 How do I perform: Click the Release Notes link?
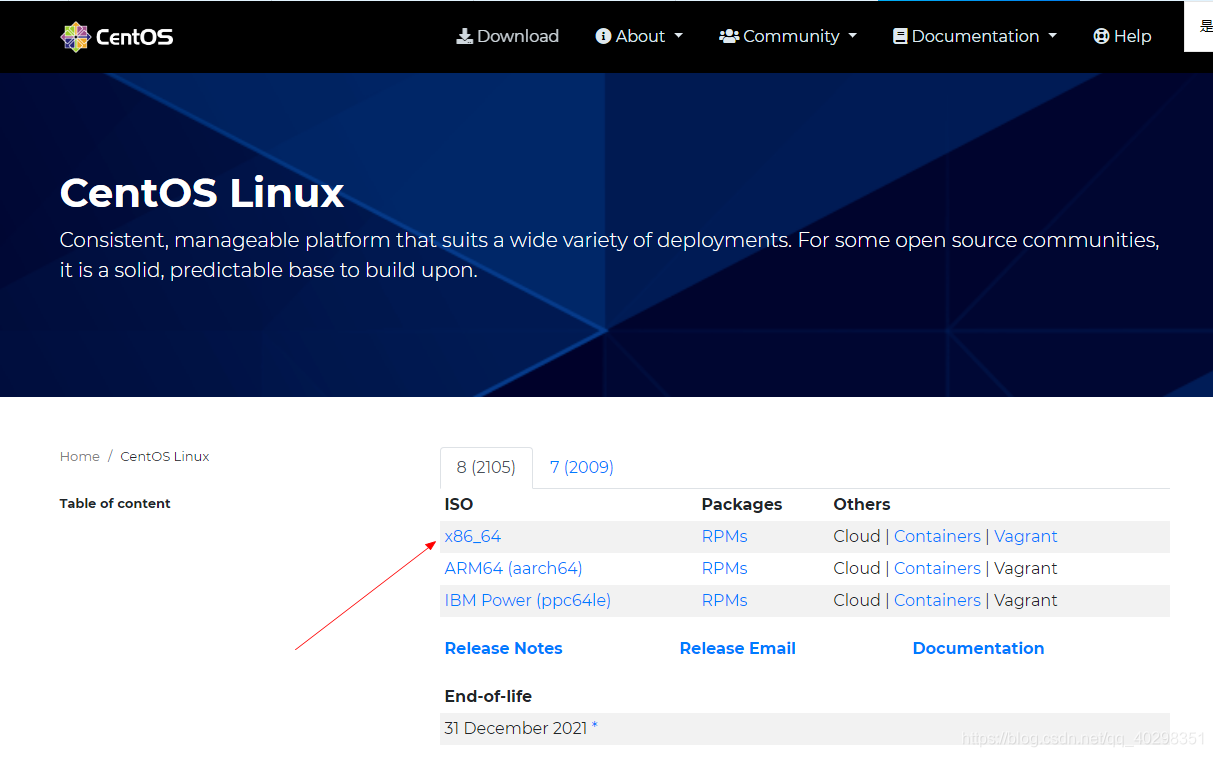(503, 648)
